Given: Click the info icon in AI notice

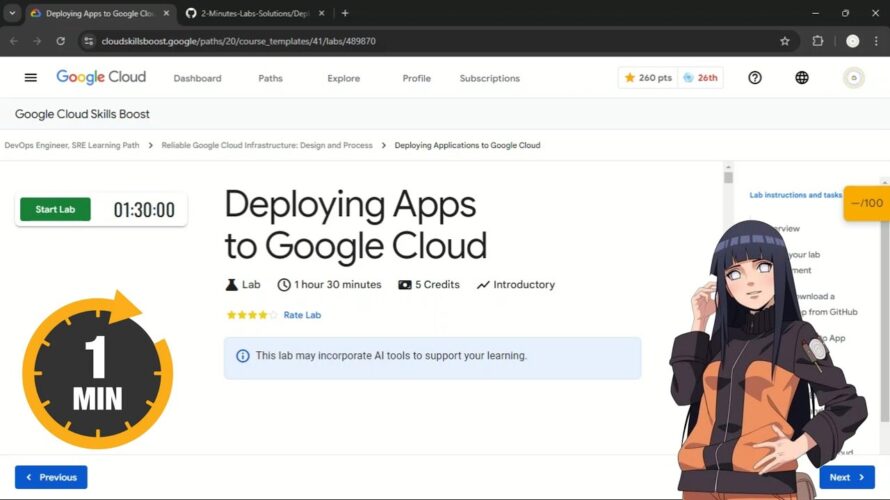Looking at the screenshot, I should [x=242, y=356].
